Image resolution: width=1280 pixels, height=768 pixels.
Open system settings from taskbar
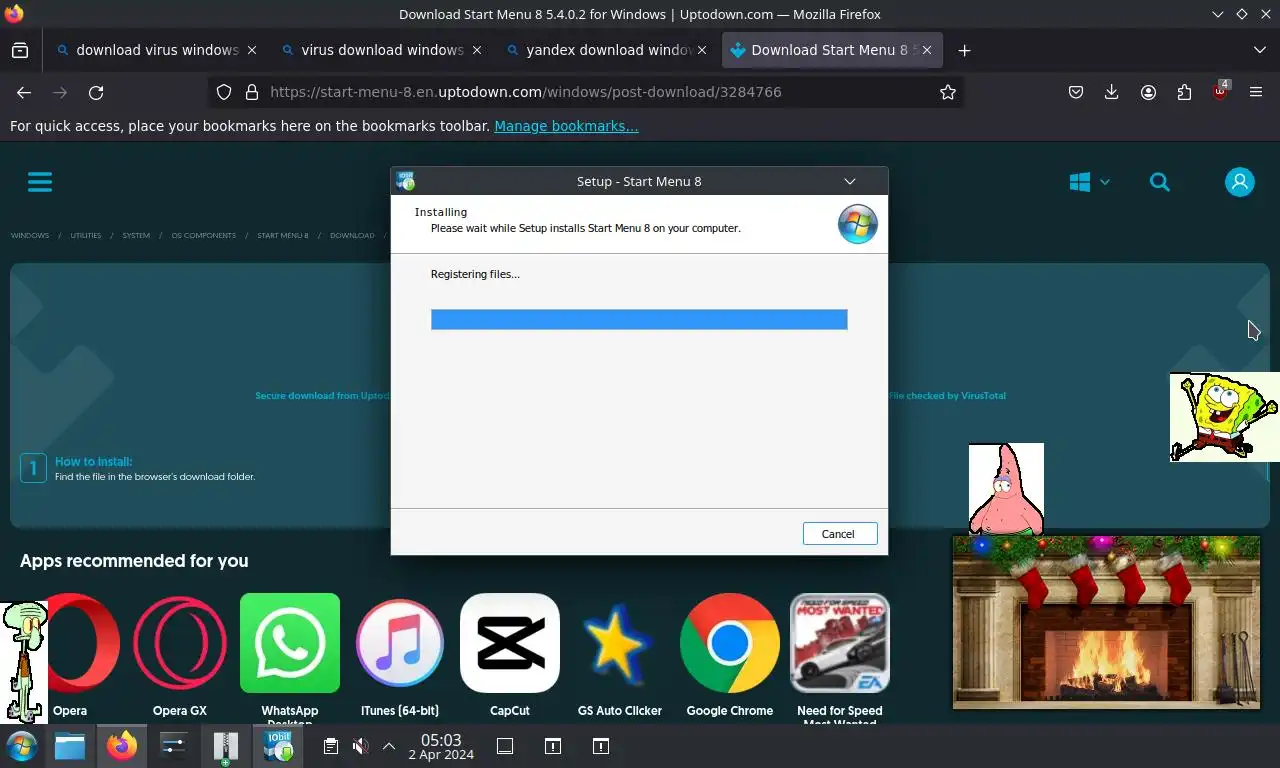pyautogui.click(x=174, y=746)
